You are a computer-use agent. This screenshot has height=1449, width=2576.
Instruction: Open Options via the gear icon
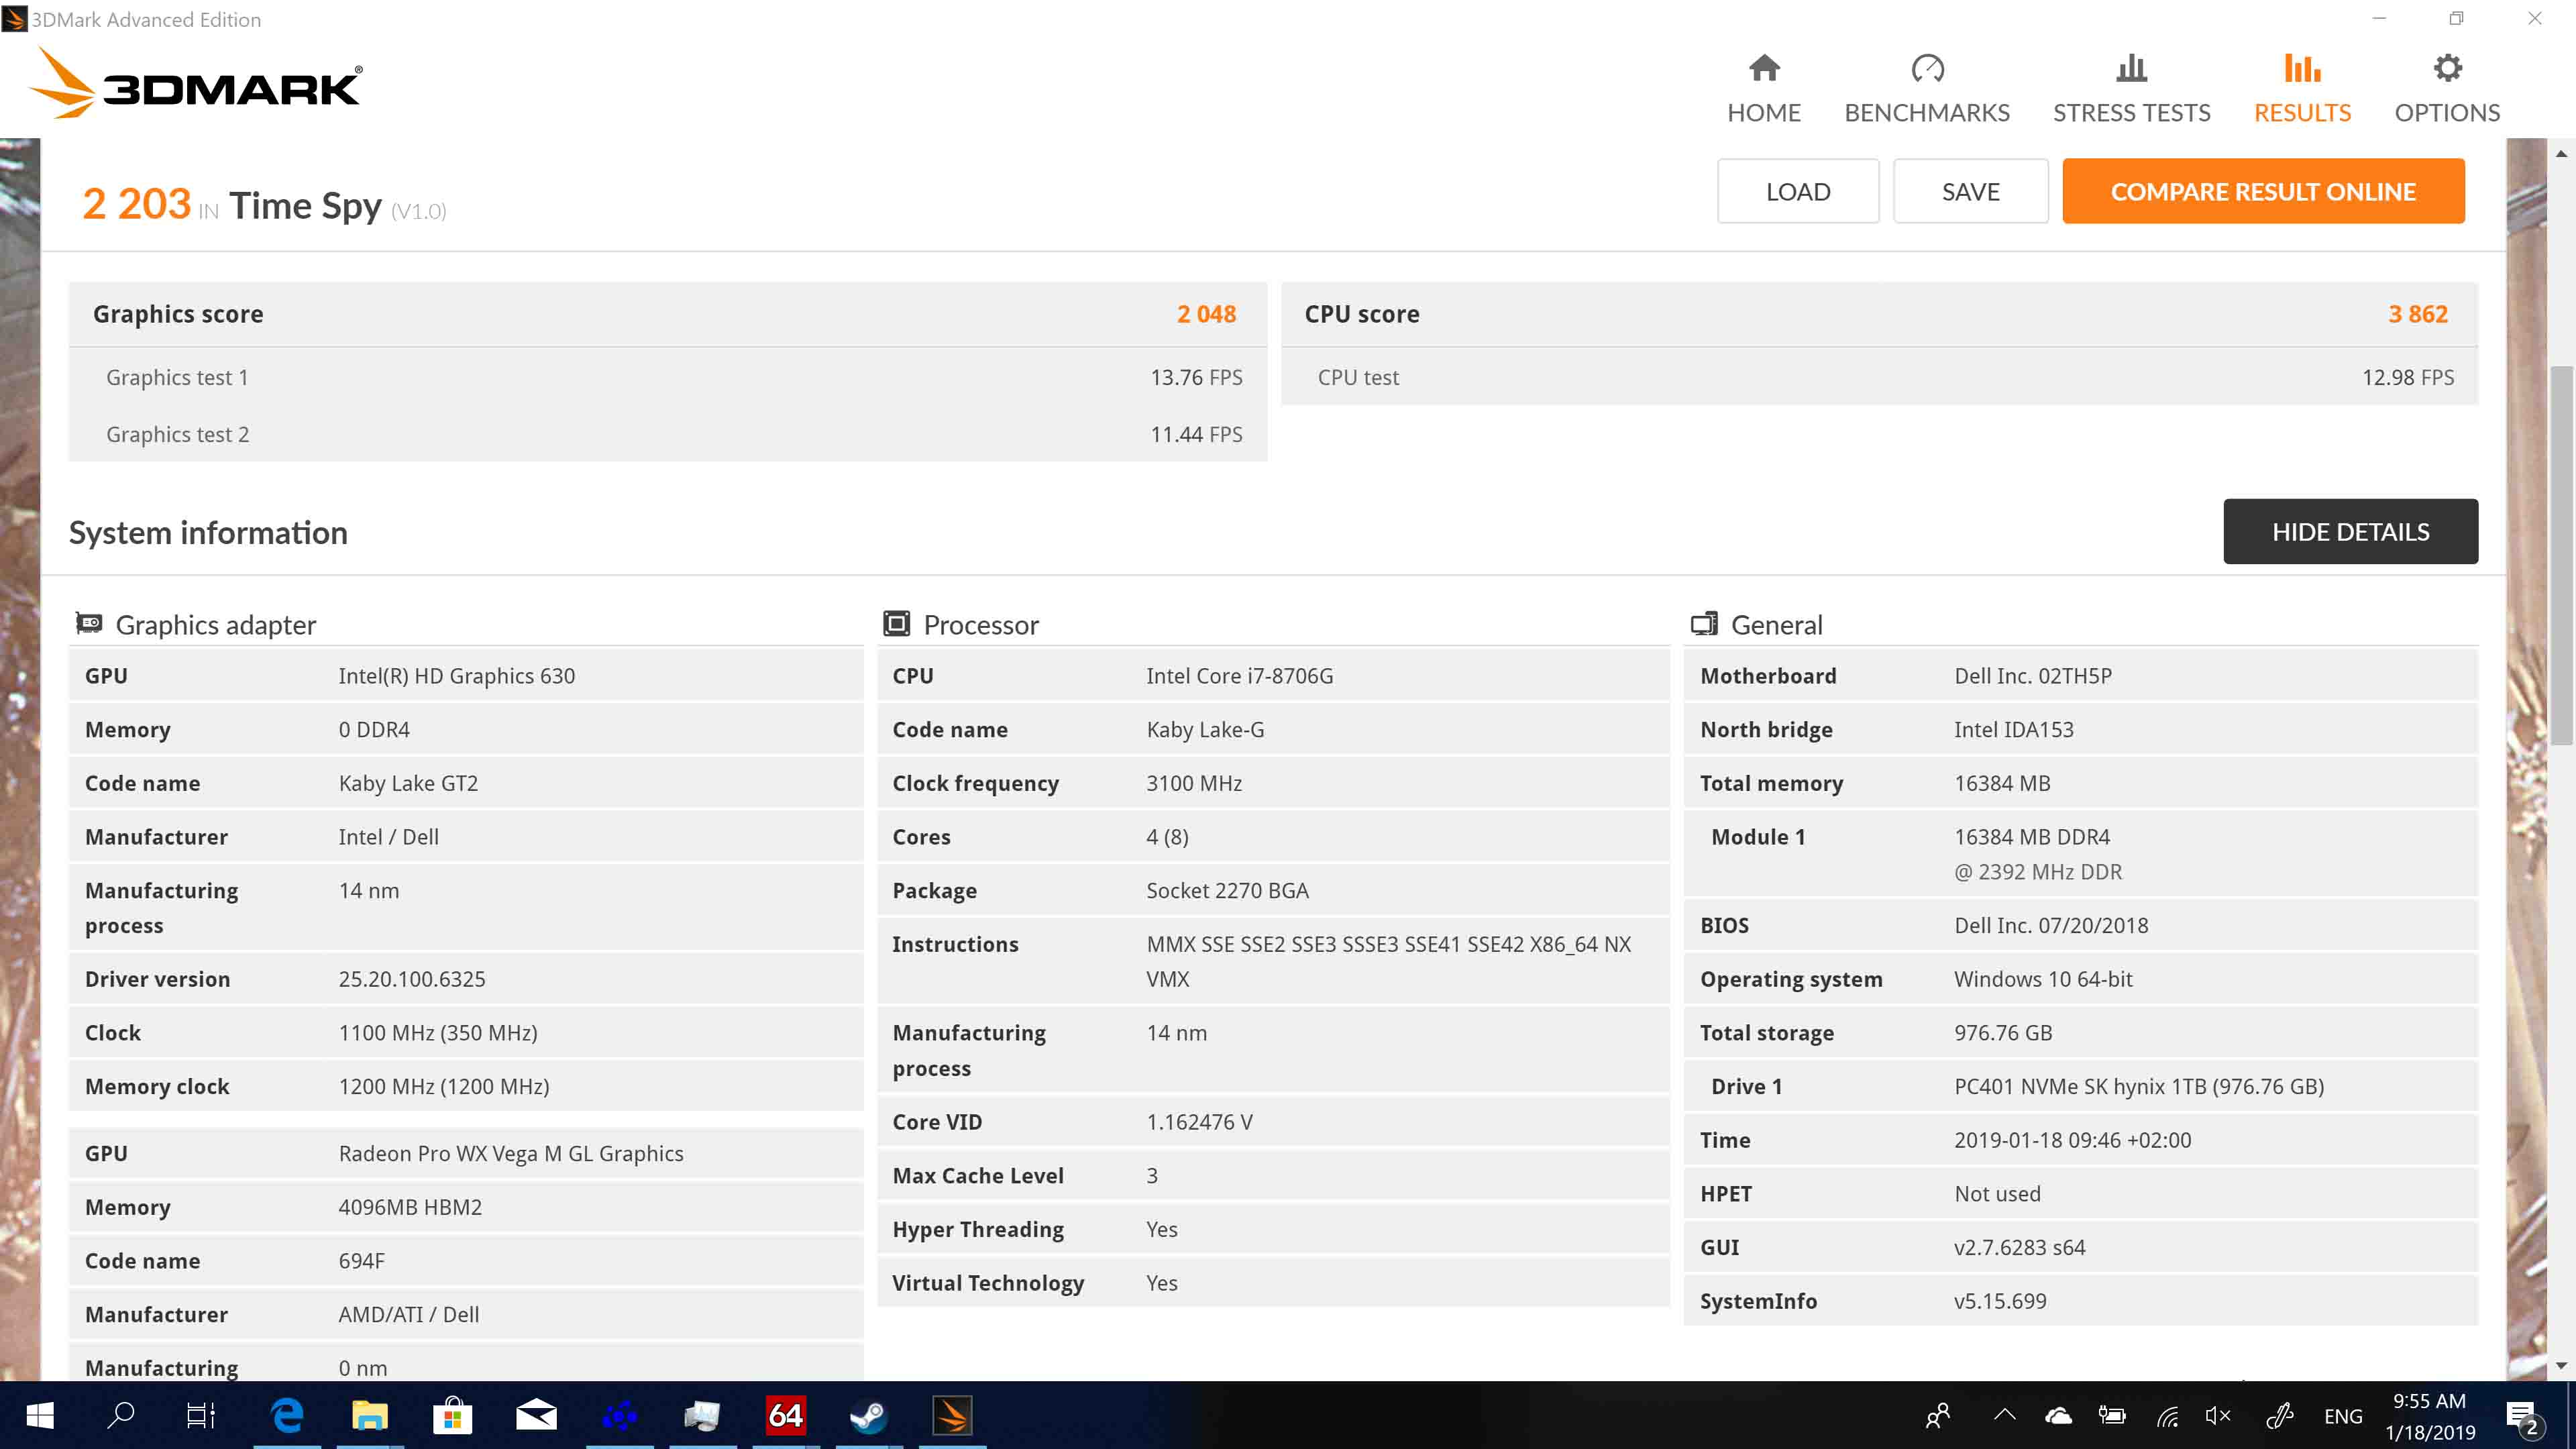point(2447,68)
